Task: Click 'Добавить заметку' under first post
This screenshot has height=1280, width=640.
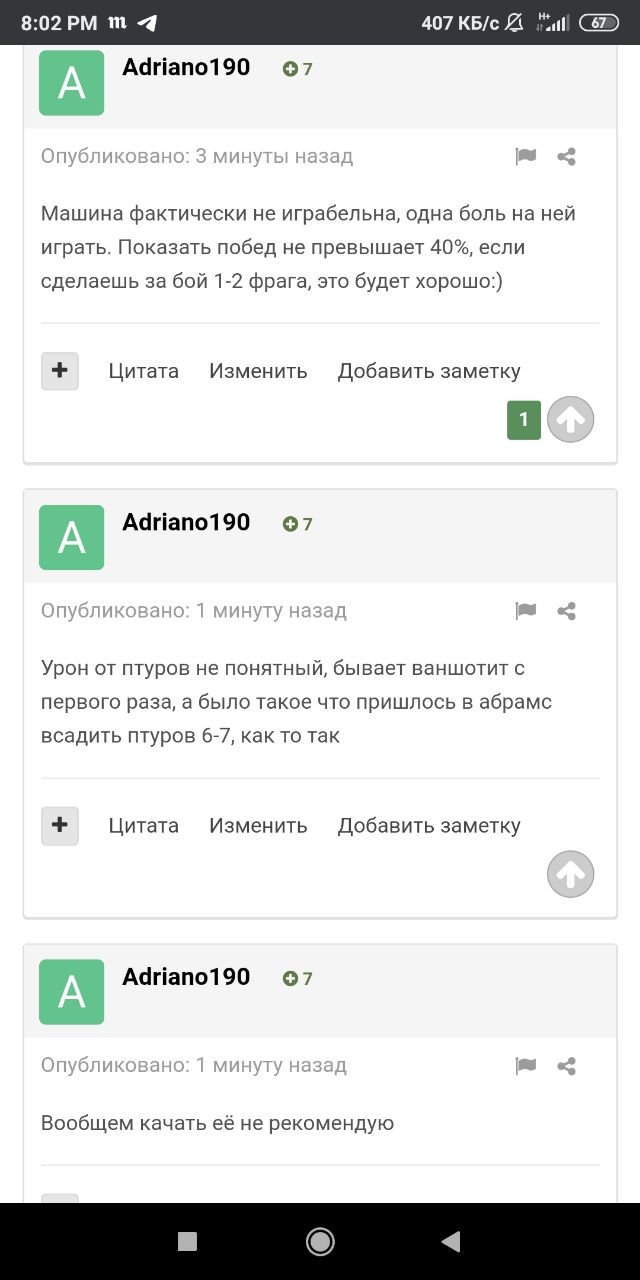Action: click(x=429, y=371)
